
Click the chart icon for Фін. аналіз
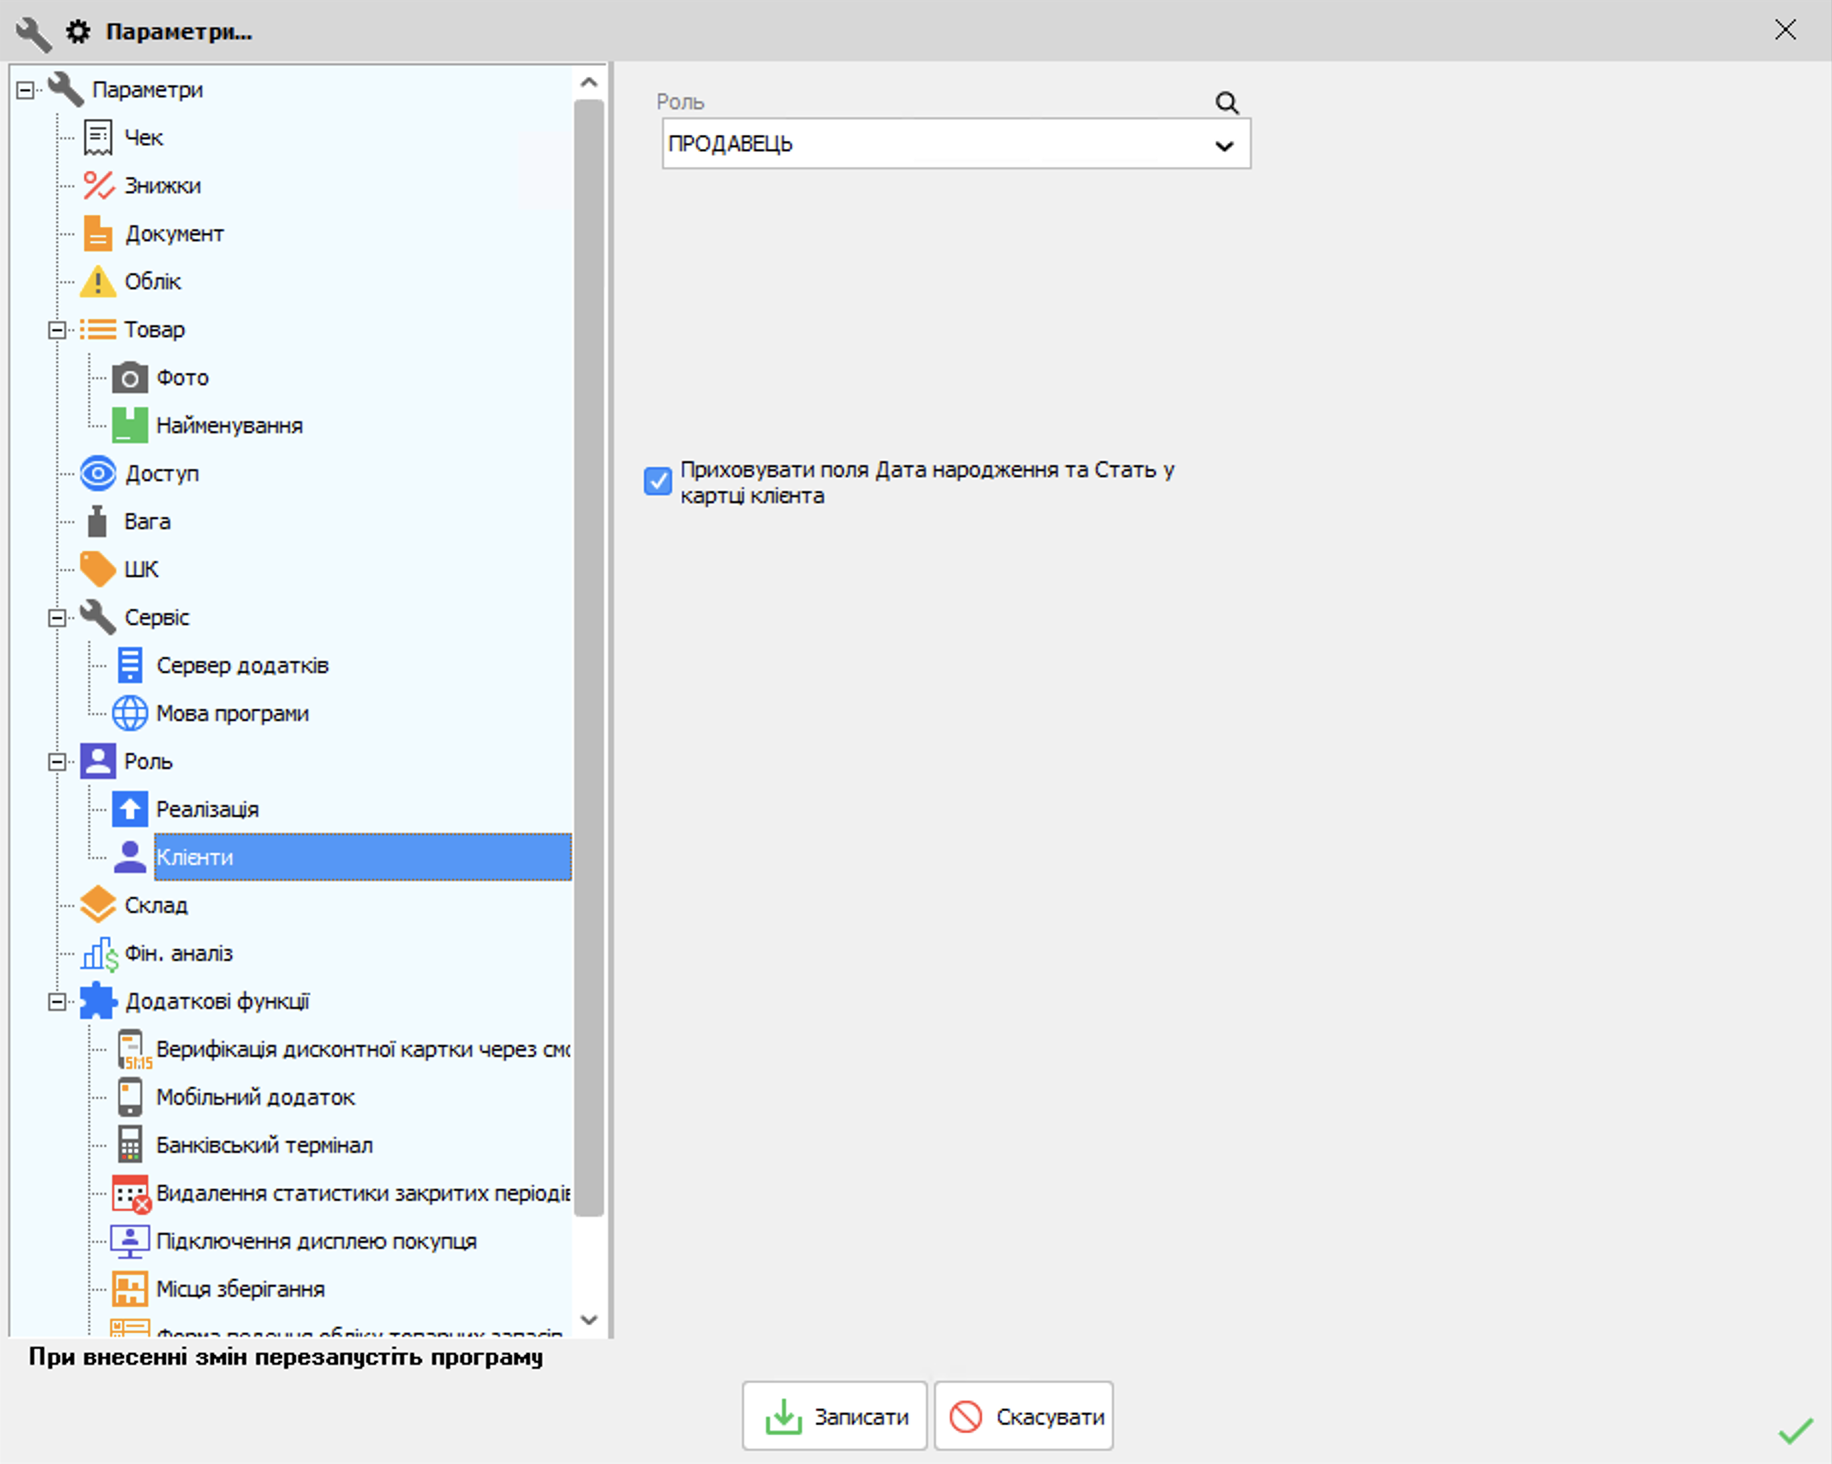(99, 954)
